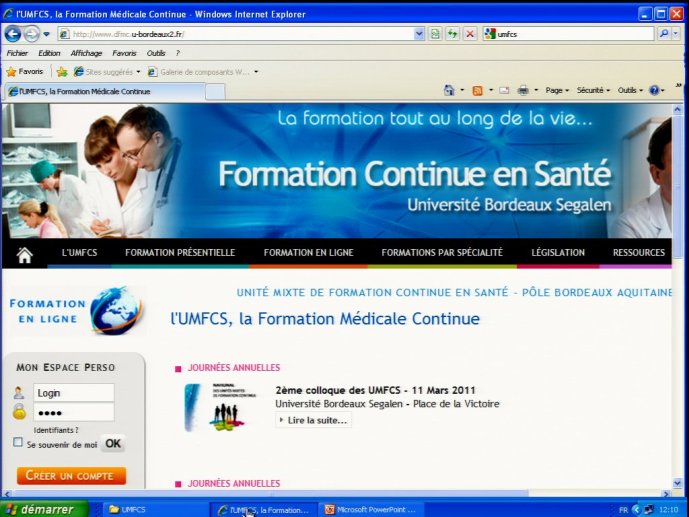Click the orange Créer un compte button
The width and height of the screenshot is (689, 517).
coord(71,476)
